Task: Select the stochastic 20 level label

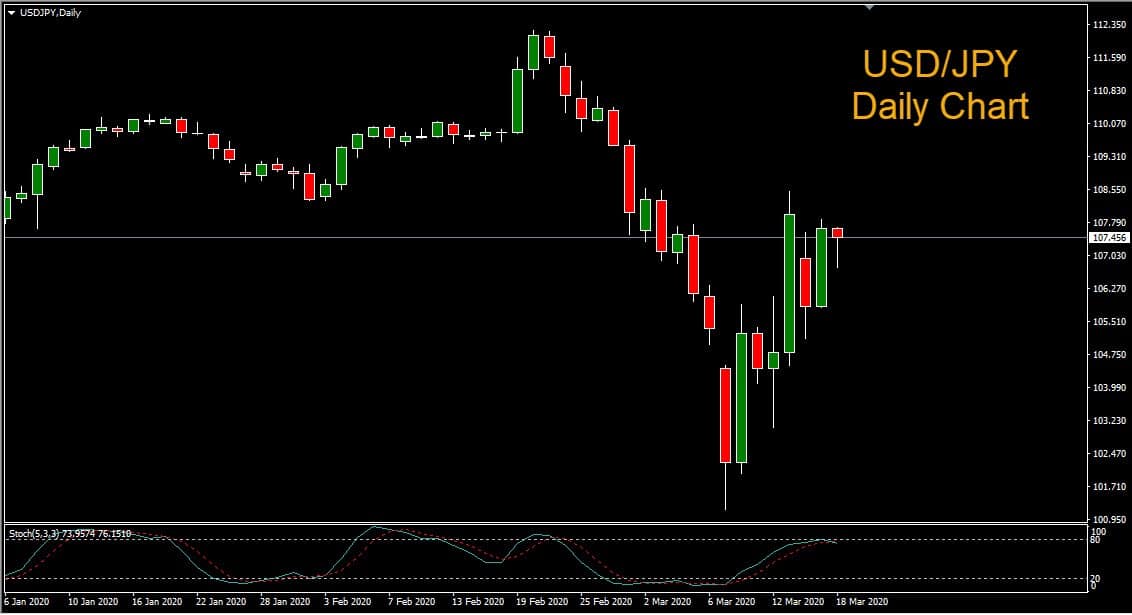Action: click(x=1095, y=578)
